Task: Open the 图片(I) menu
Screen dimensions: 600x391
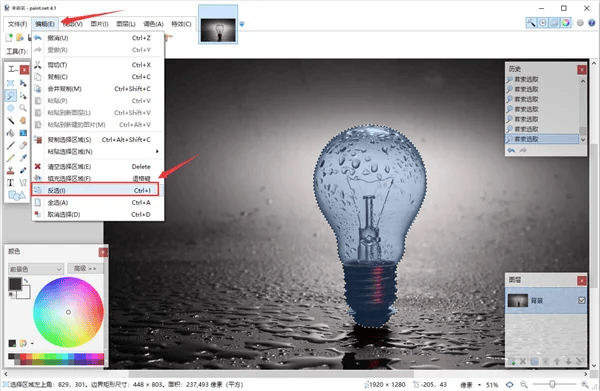Action: 99,24
